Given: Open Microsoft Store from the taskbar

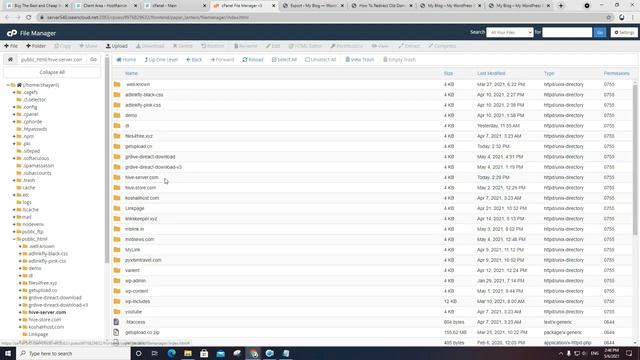Looking at the screenshot, I should [204, 353].
